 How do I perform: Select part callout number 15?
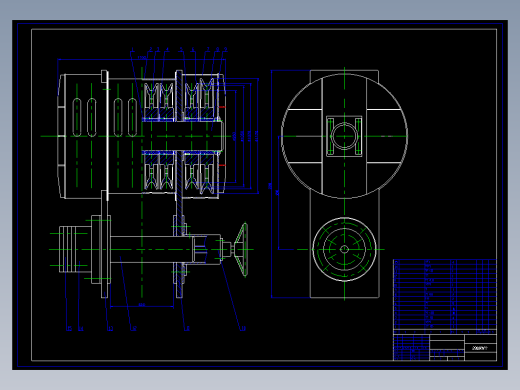click(x=69, y=329)
